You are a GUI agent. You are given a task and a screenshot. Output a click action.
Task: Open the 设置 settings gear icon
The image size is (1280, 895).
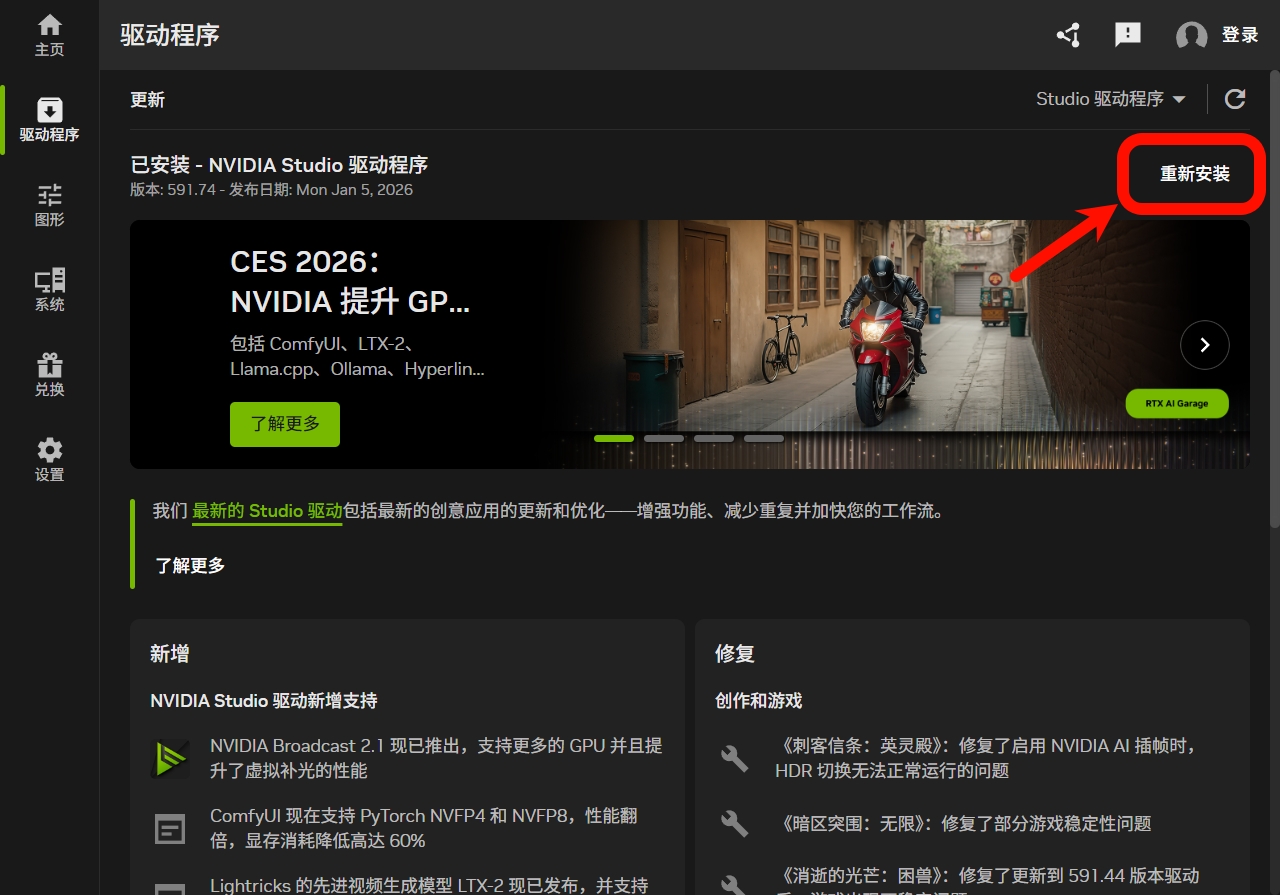pos(49,460)
